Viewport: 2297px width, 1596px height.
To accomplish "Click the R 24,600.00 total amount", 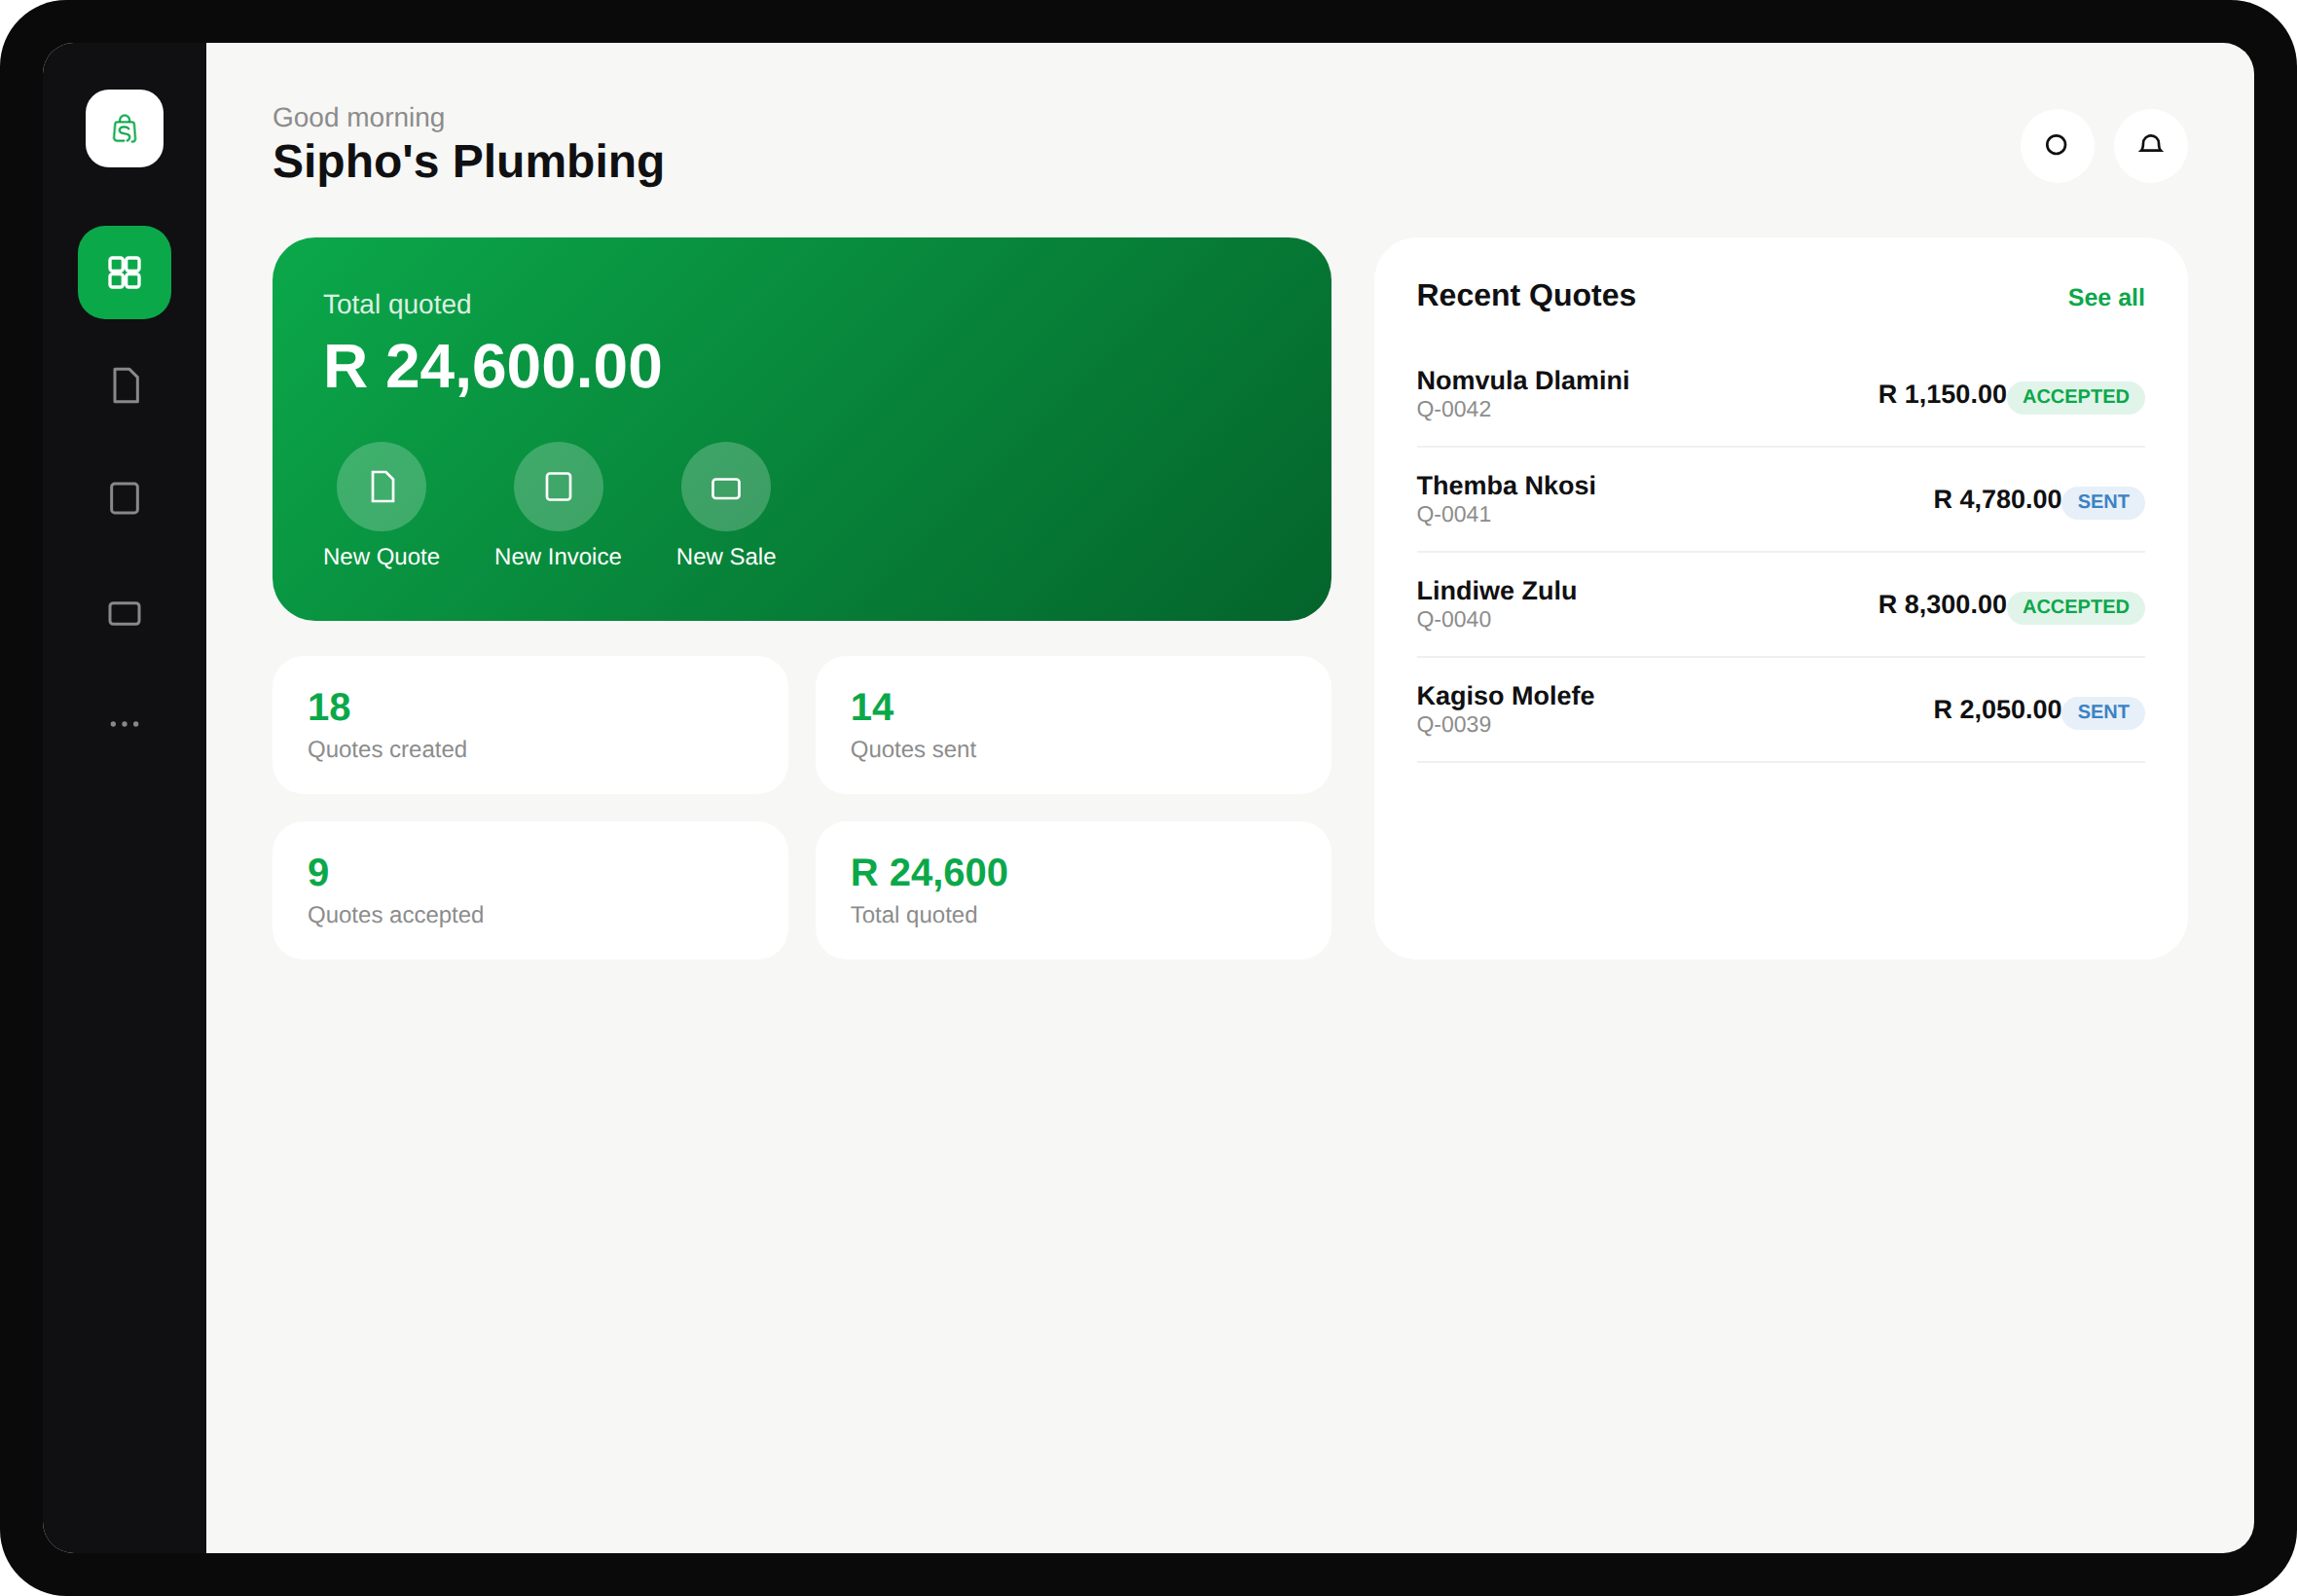I will (x=492, y=366).
